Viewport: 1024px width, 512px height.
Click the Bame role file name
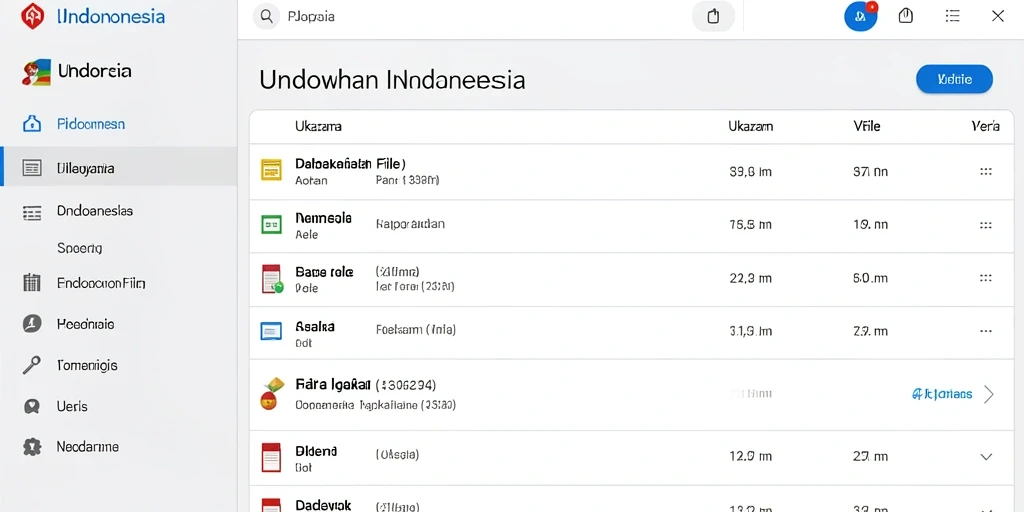click(324, 272)
